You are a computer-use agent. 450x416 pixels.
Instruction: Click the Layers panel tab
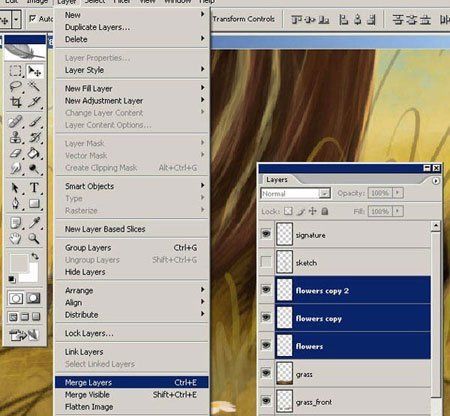click(x=277, y=180)
